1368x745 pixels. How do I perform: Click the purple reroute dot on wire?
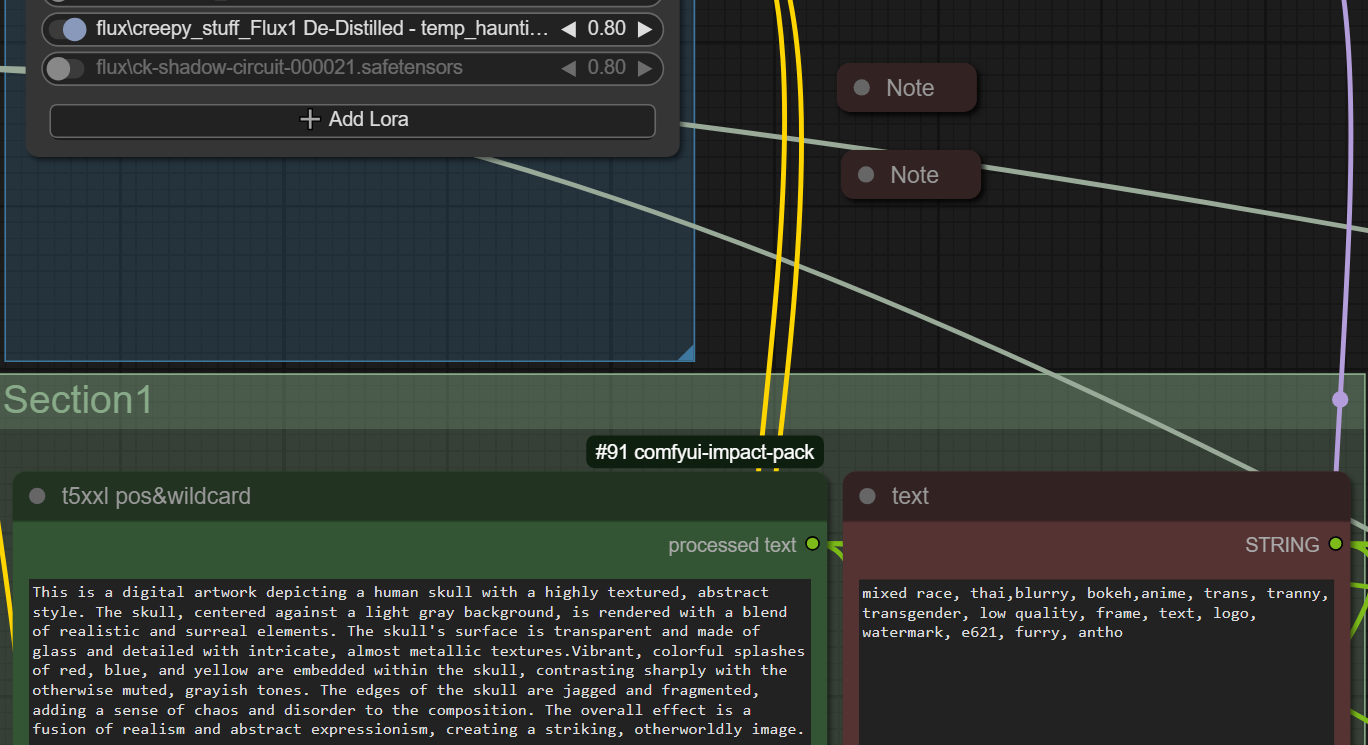click(x=1340, y=399)
